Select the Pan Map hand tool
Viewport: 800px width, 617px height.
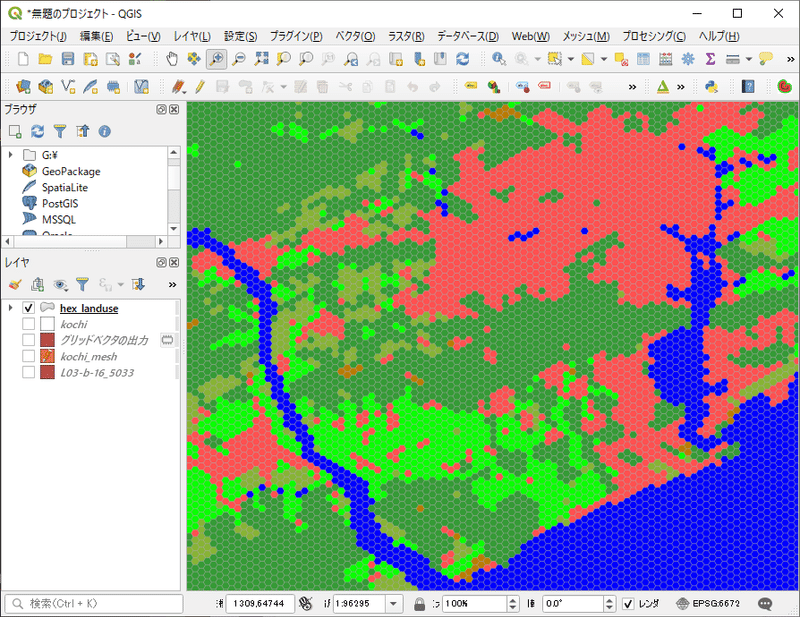click(x=172, y=59)
